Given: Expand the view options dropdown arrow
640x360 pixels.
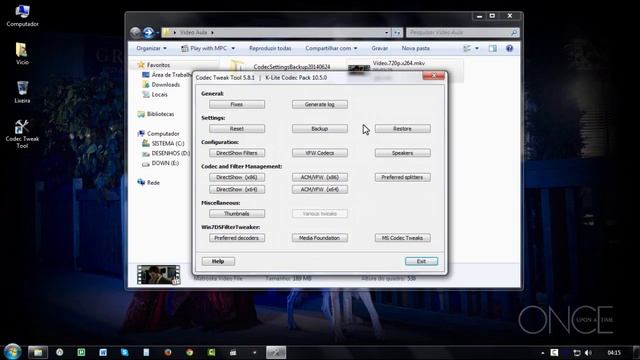Looking at the screenshot, I should point(477,48).
